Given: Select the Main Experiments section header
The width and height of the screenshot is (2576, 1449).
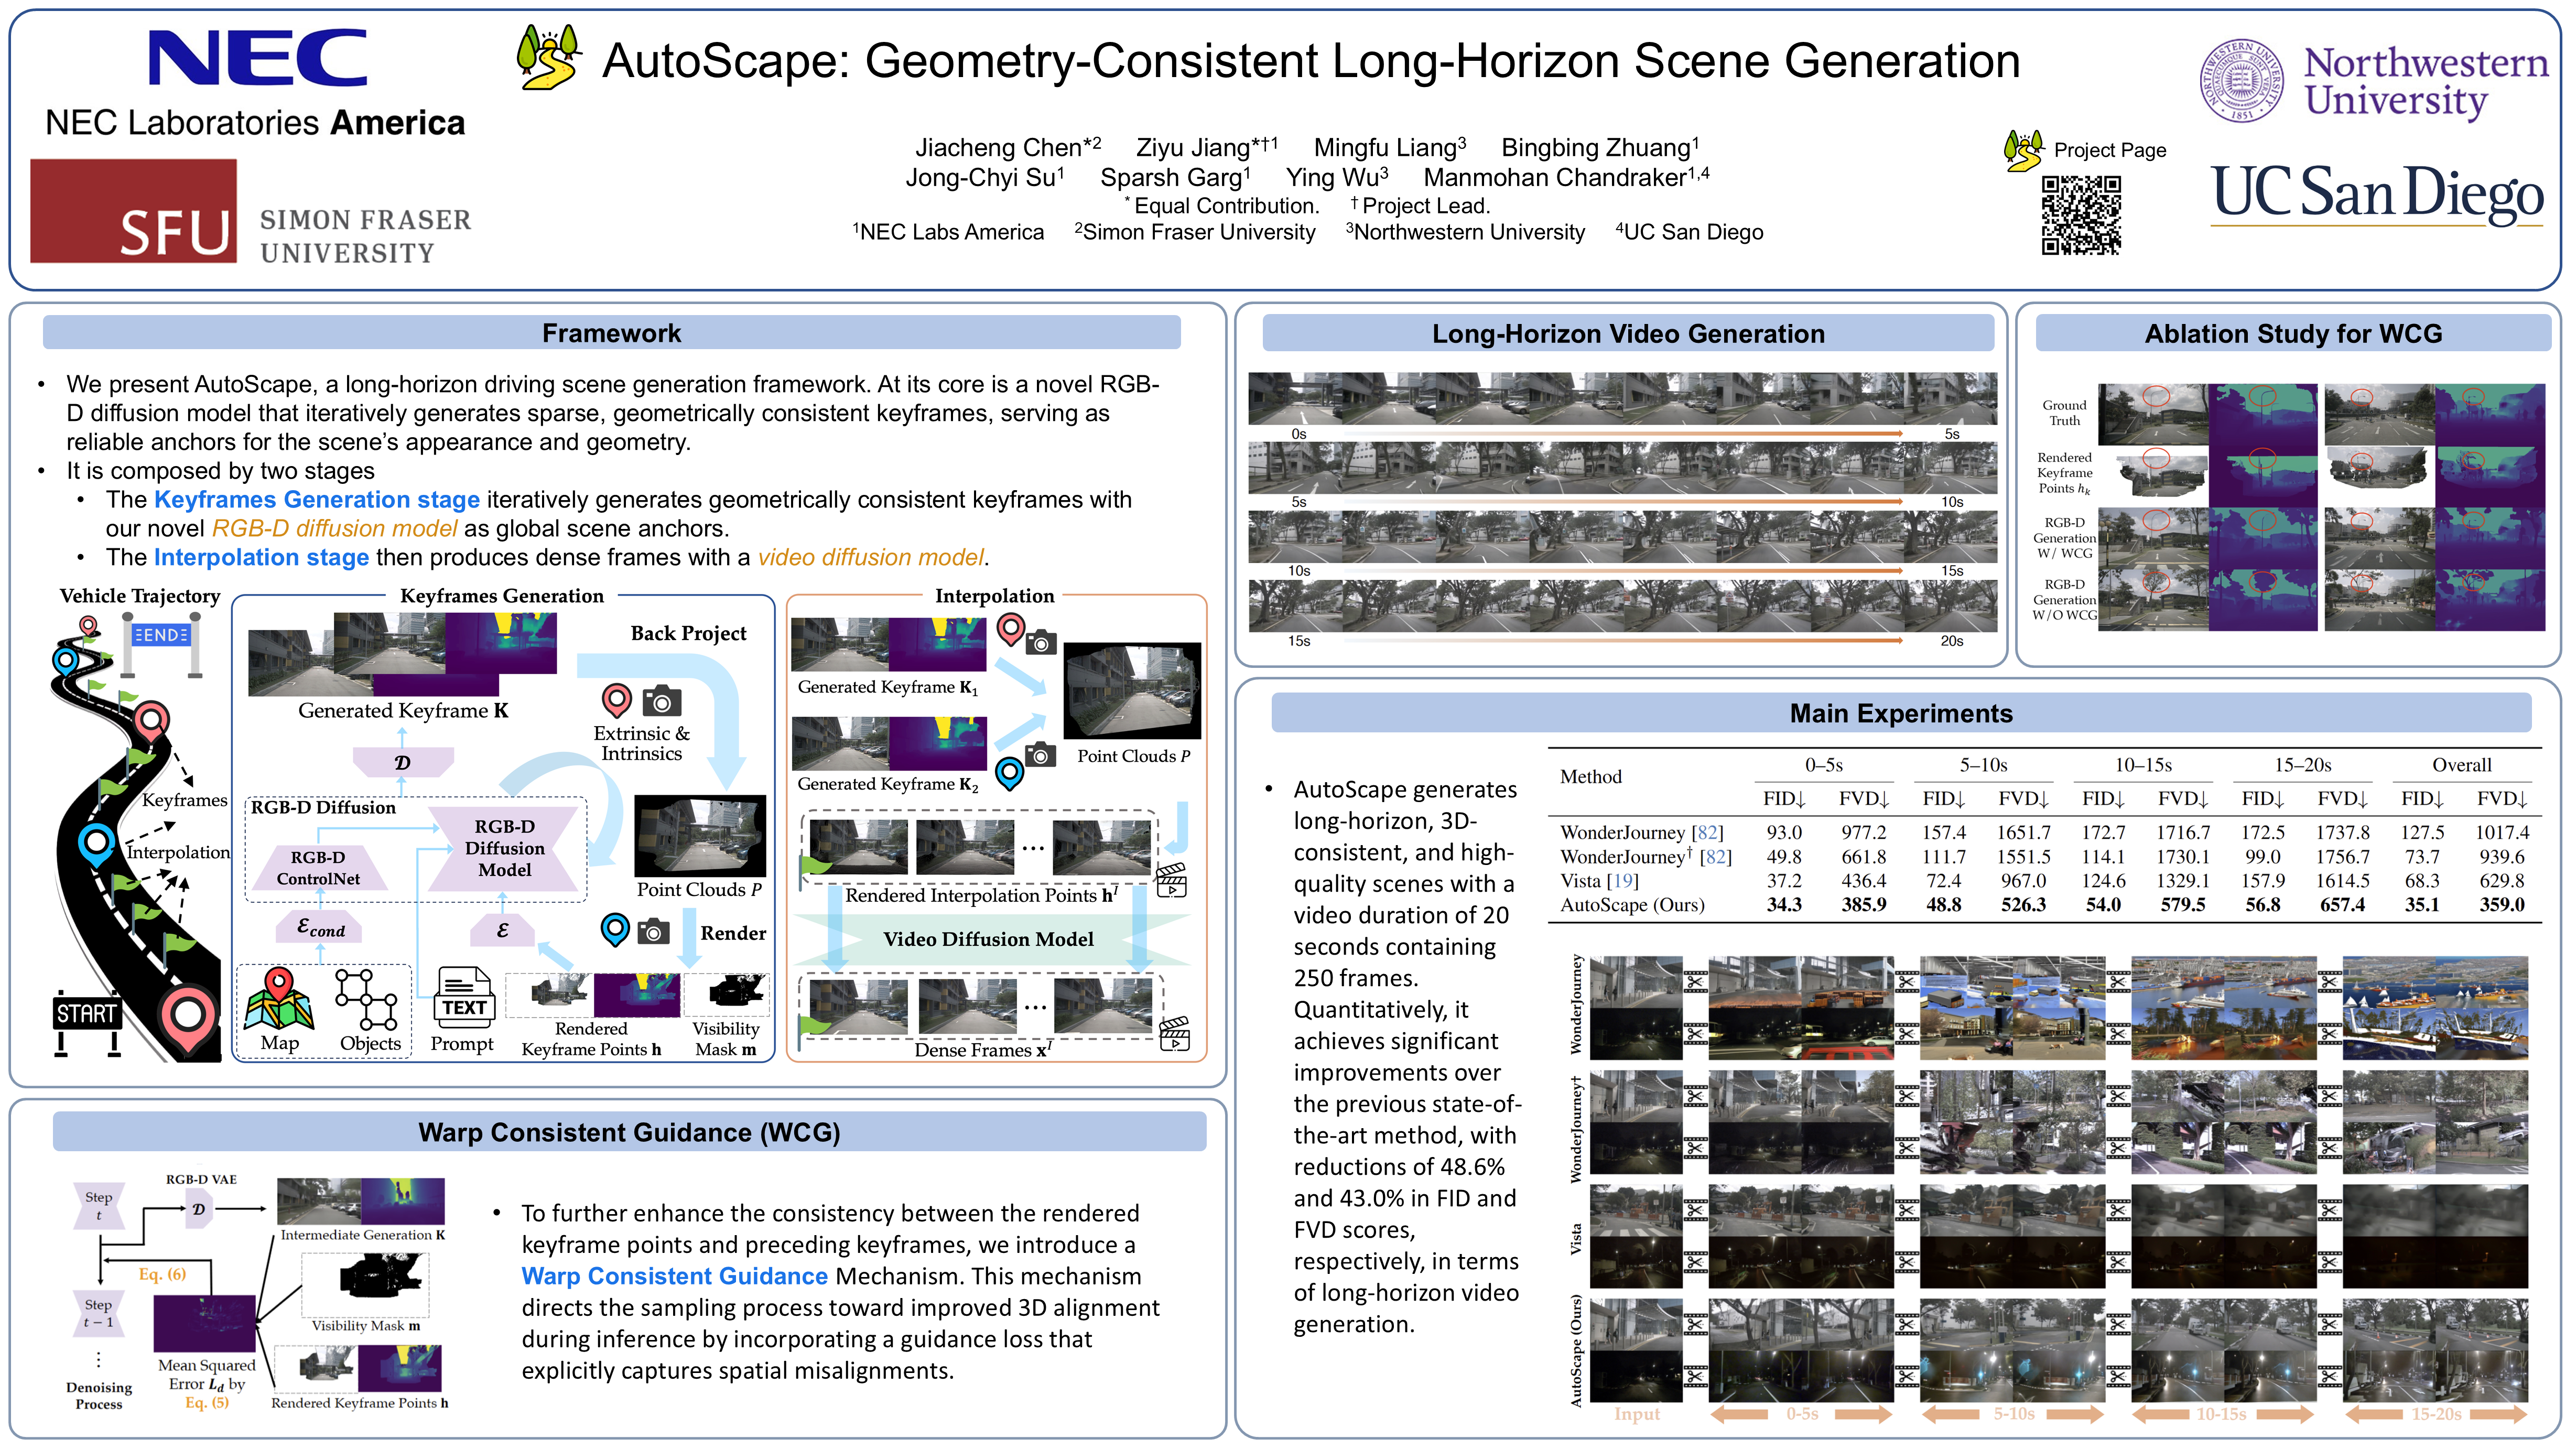Looking at the screenshot, I should pos(1900,713).
